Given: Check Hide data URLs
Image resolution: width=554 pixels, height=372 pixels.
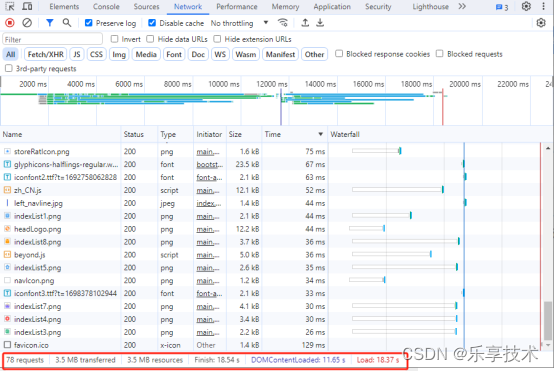Looking at the screenshot, I should [x=150, y=39].
